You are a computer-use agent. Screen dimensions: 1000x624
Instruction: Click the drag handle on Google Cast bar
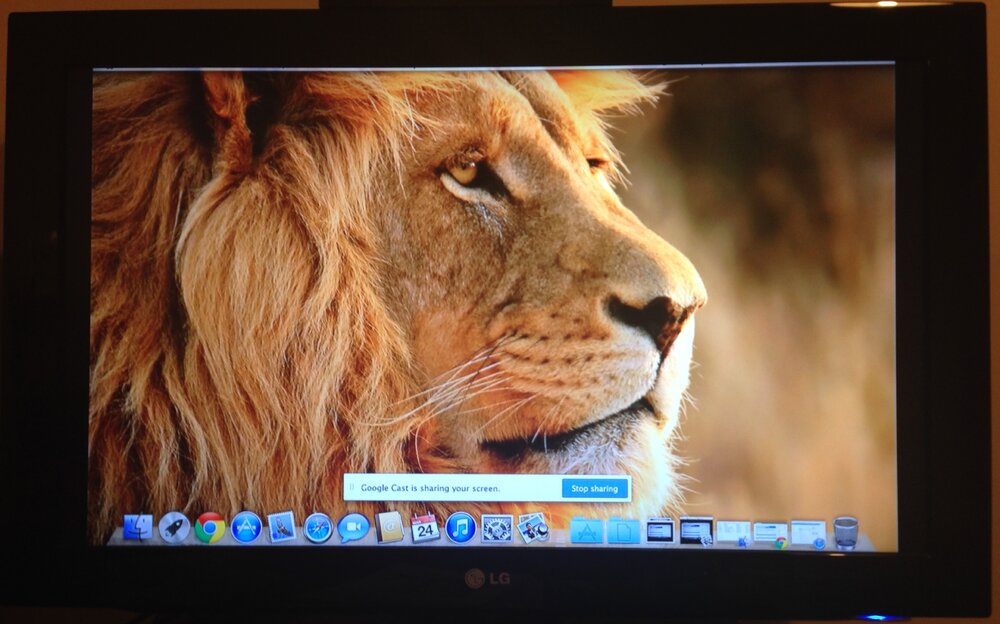(351, 487)
